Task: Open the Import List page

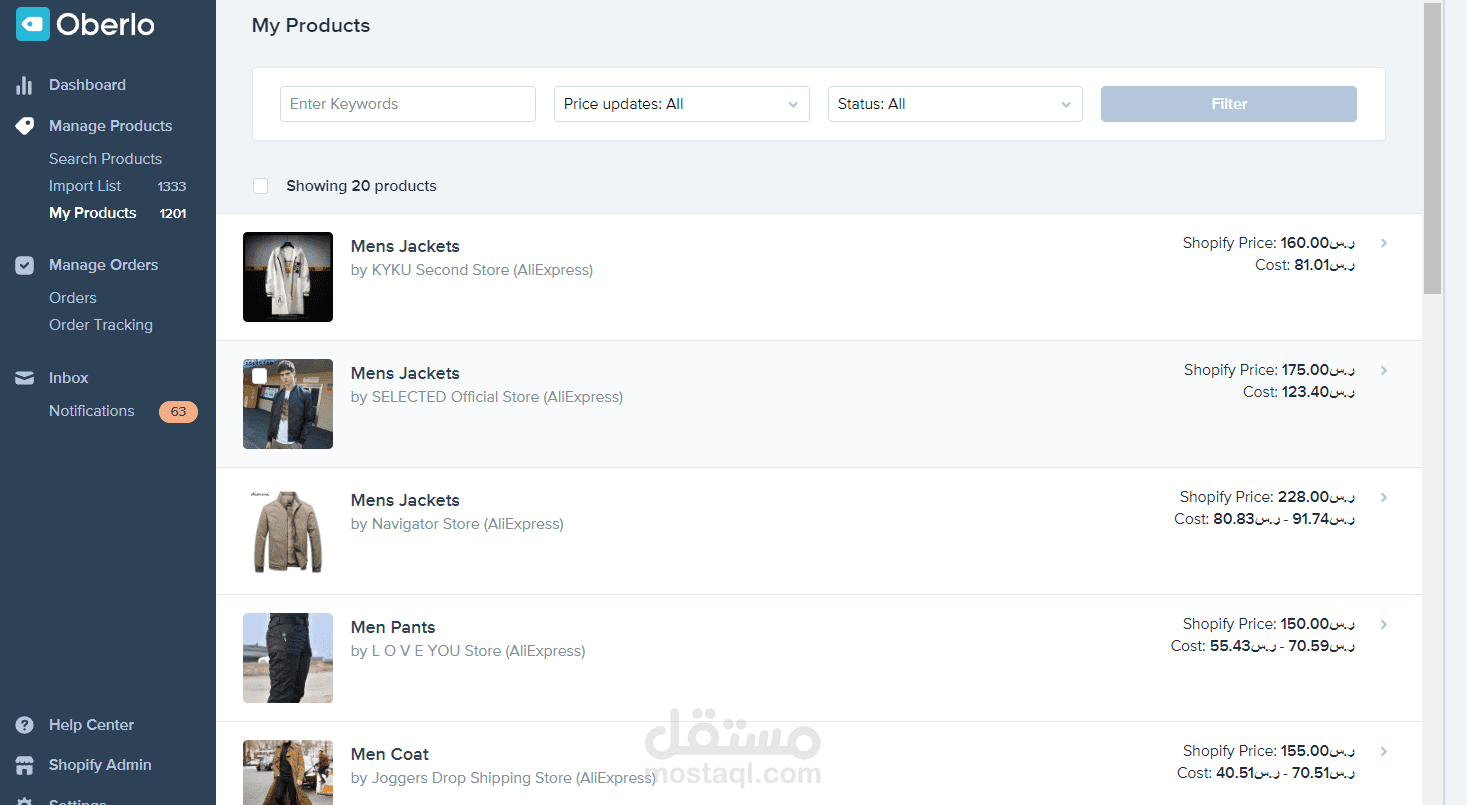Action: coord(85,186)
